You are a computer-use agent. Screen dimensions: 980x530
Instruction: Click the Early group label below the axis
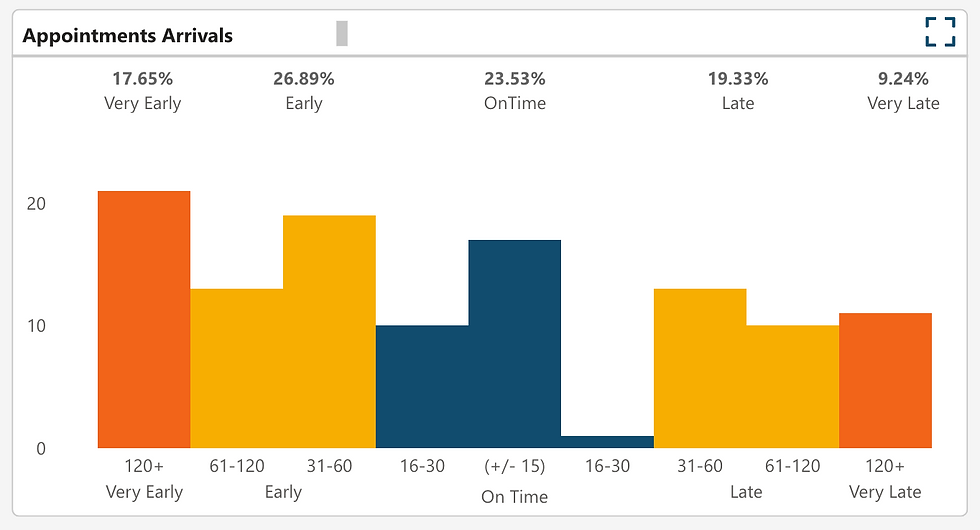click(x=283, y=492)
